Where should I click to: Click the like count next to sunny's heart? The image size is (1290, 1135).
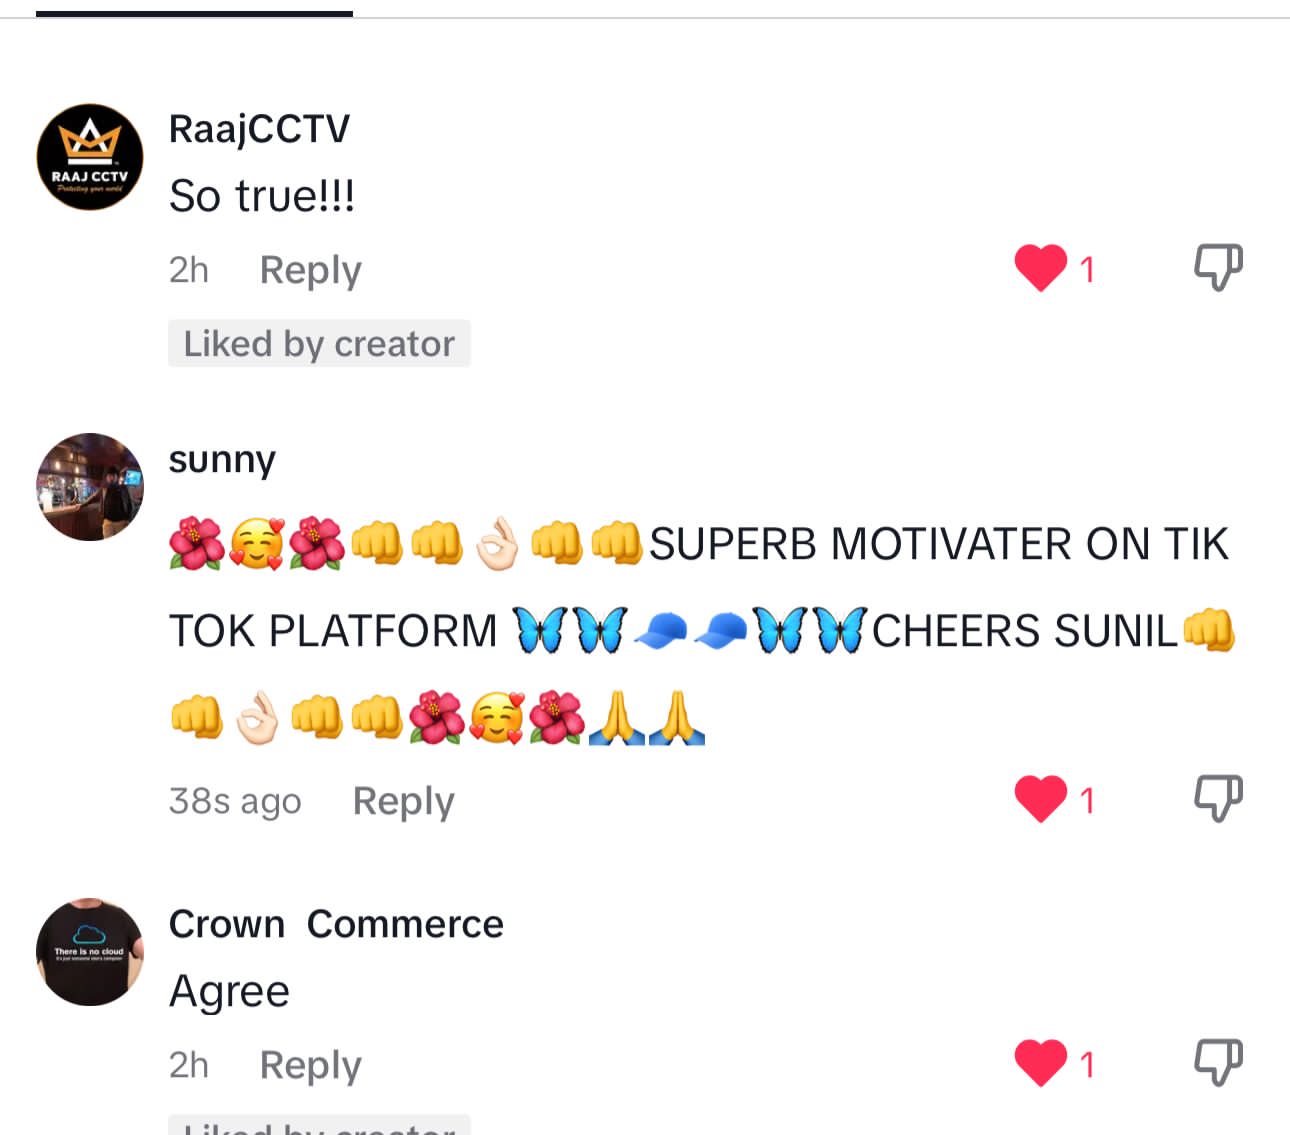pos(1087,800)
